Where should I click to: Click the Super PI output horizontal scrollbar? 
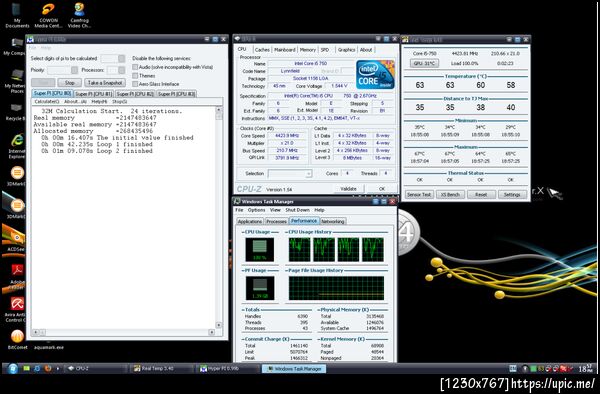tap(124, 332)
